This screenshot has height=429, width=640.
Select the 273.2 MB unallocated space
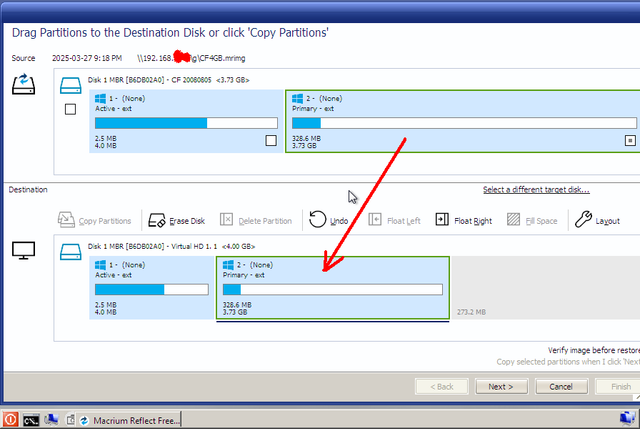545,288
